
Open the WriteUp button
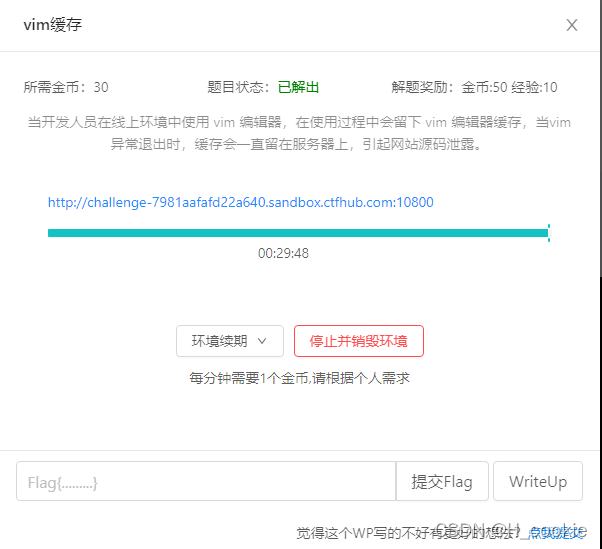(x=538, y=481)
